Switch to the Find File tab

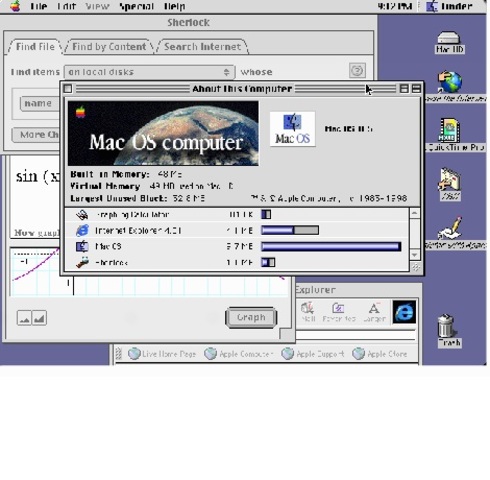(35, 47)
